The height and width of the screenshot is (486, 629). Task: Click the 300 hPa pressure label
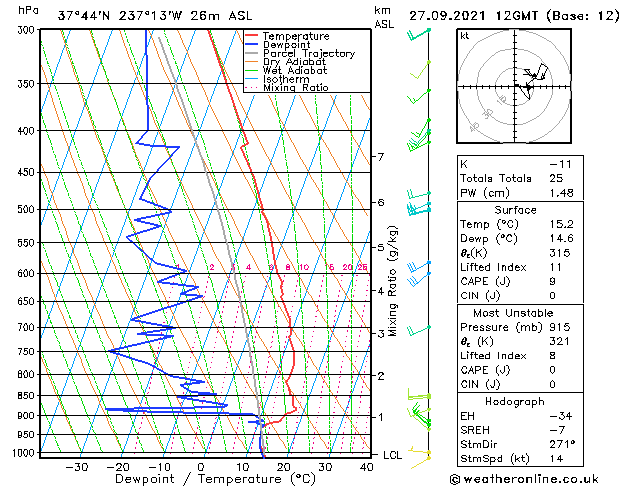tap(28, 30)
